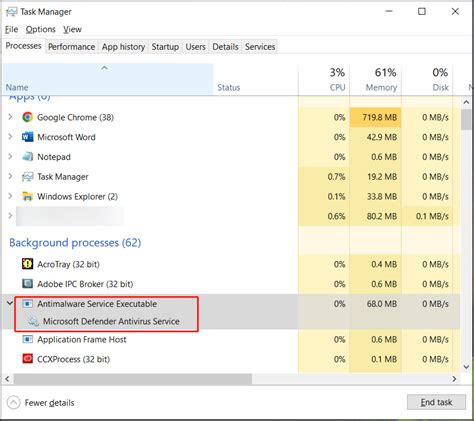Expand the Task Manager process group

click(x=10, y=177)
